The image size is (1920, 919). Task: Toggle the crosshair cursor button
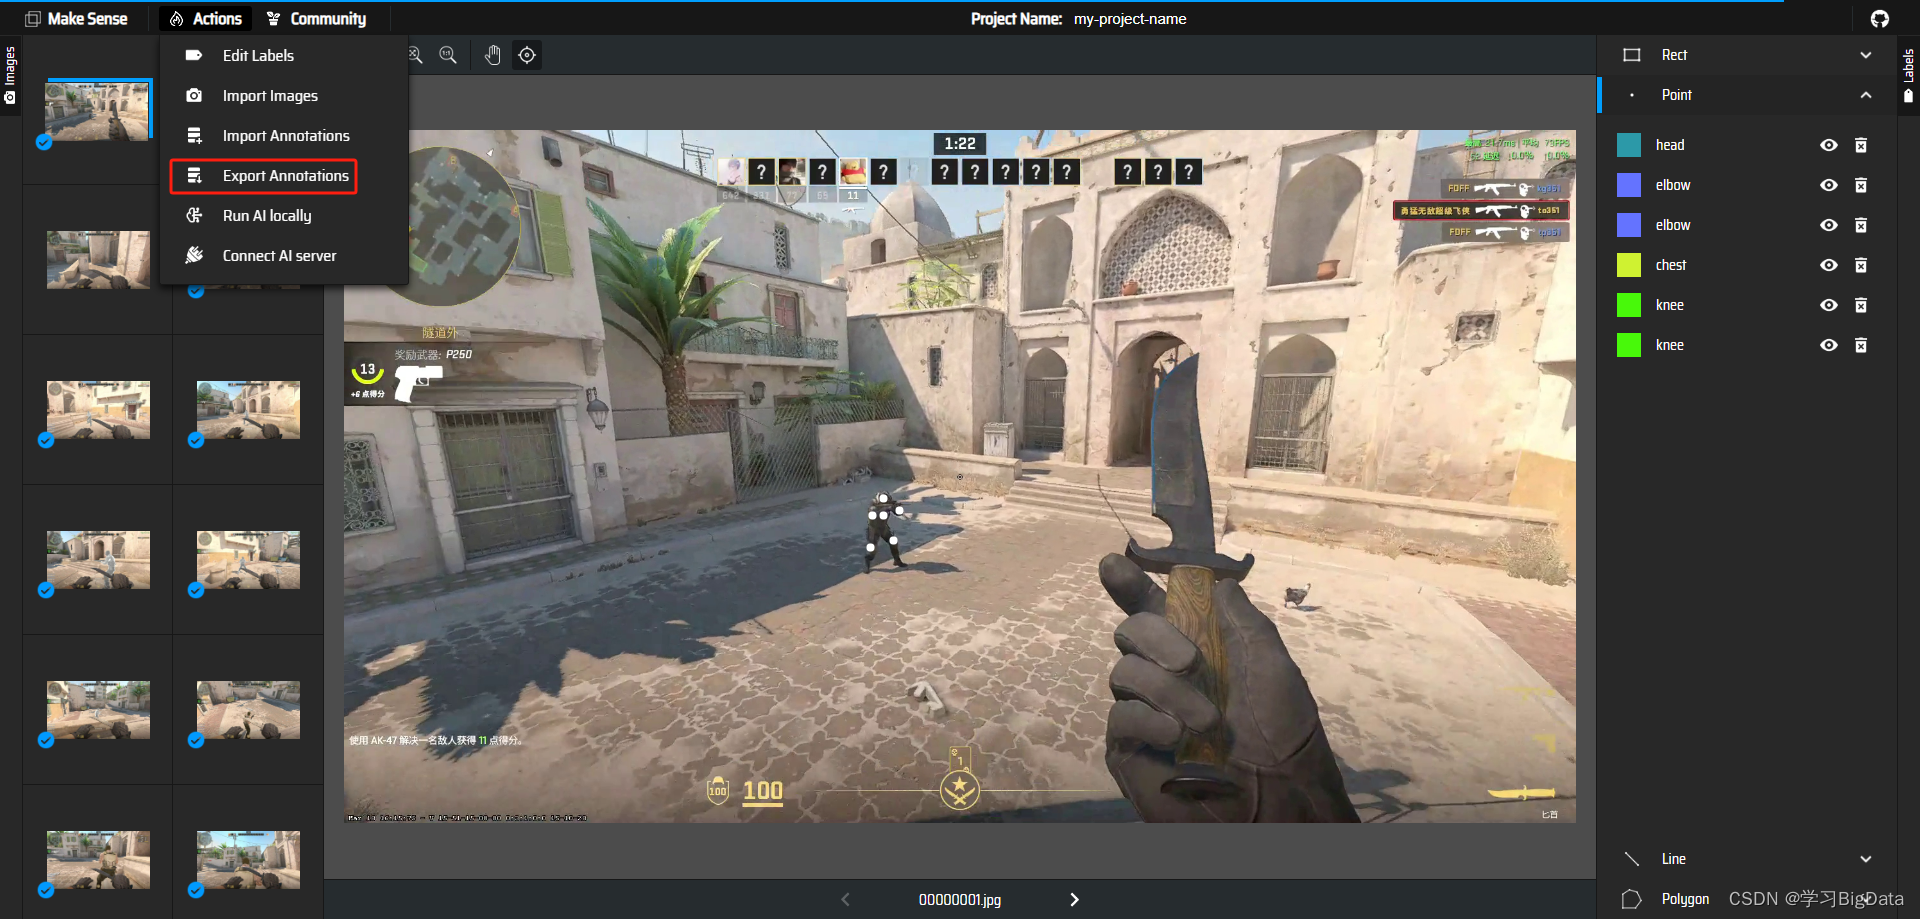pos(527,55)
